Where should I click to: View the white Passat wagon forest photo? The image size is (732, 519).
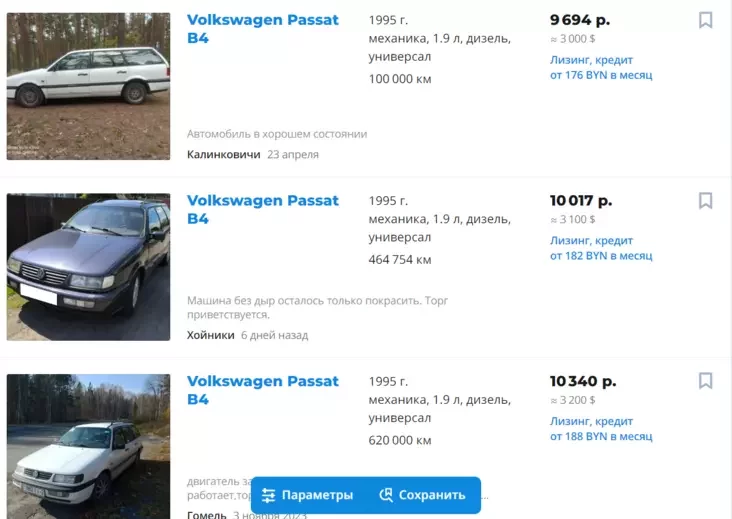(88, 86)
